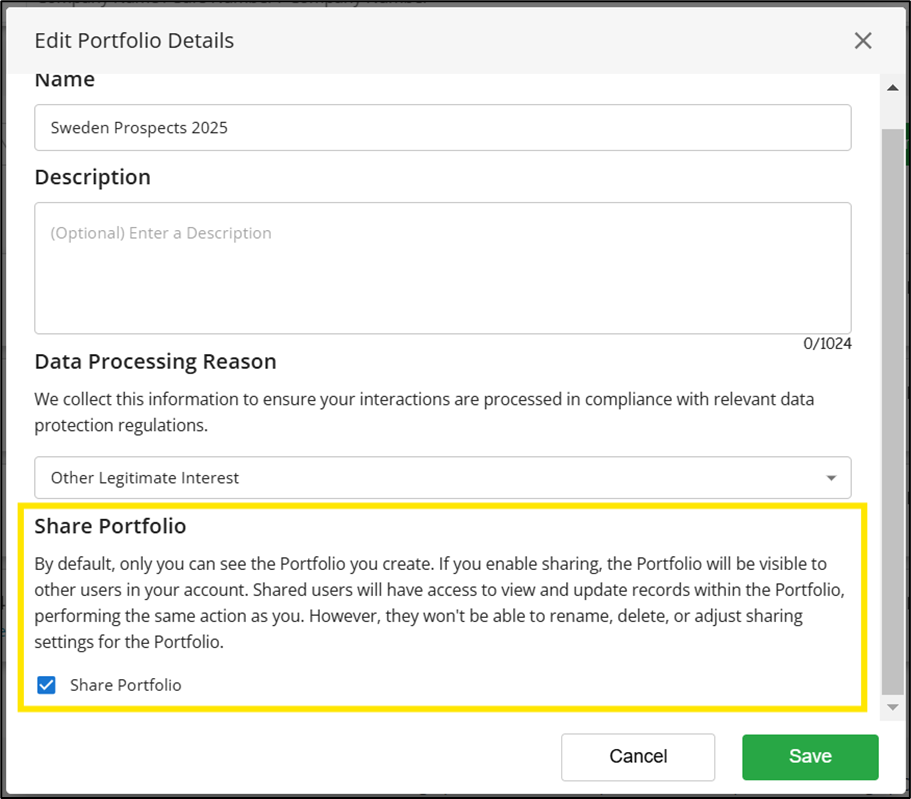Screen dimensions: 911x799
Task: Click the scrollbar up arrow
Action: [893, 89]
